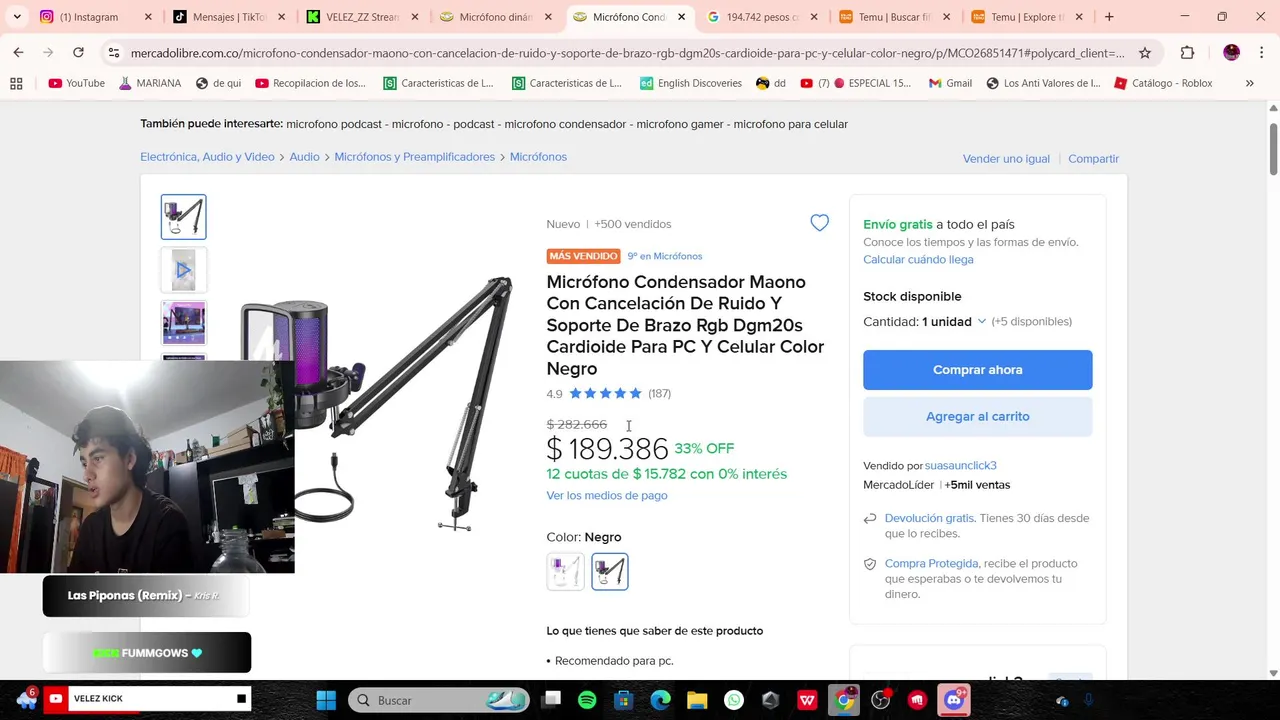The image size is (1280, 720).
Task: Click the (187) reviews count
Action: pos(659,393)
